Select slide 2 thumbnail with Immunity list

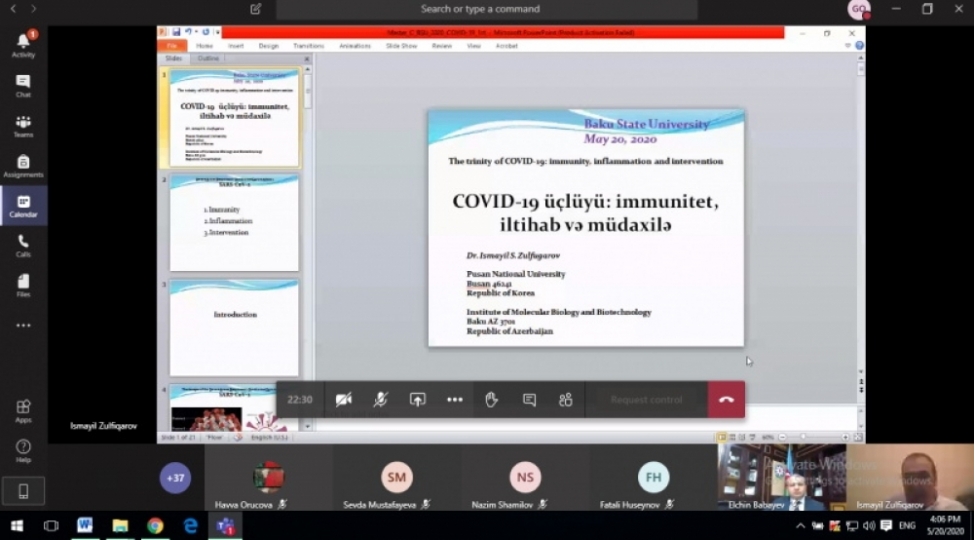234,223
